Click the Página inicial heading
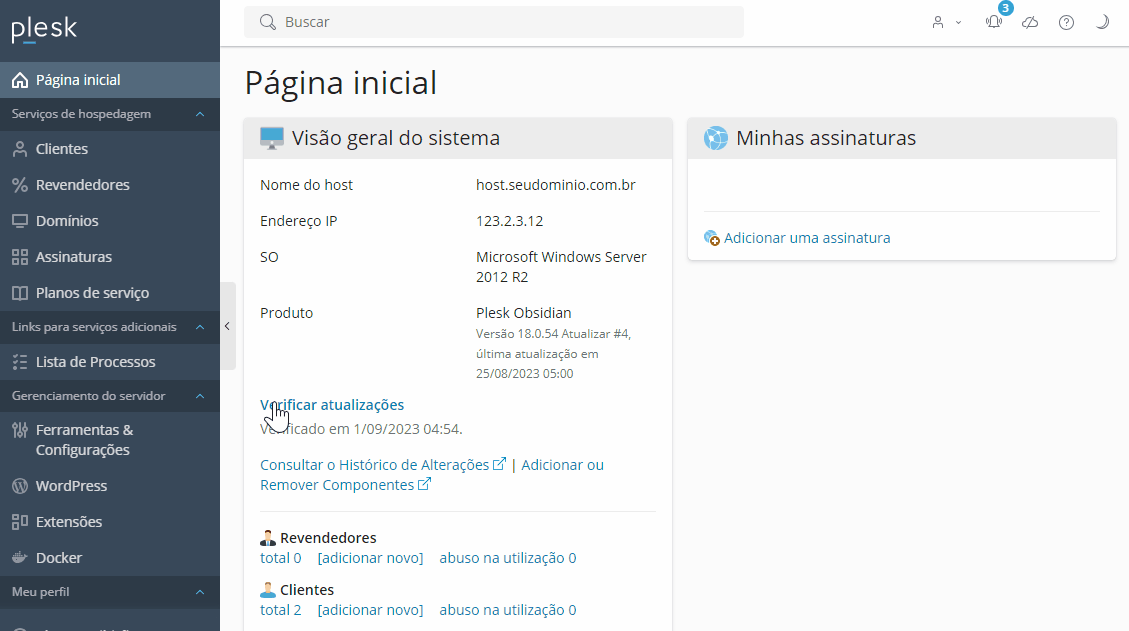This screenshot has height=631, width=1129. (x=341, y=84)
